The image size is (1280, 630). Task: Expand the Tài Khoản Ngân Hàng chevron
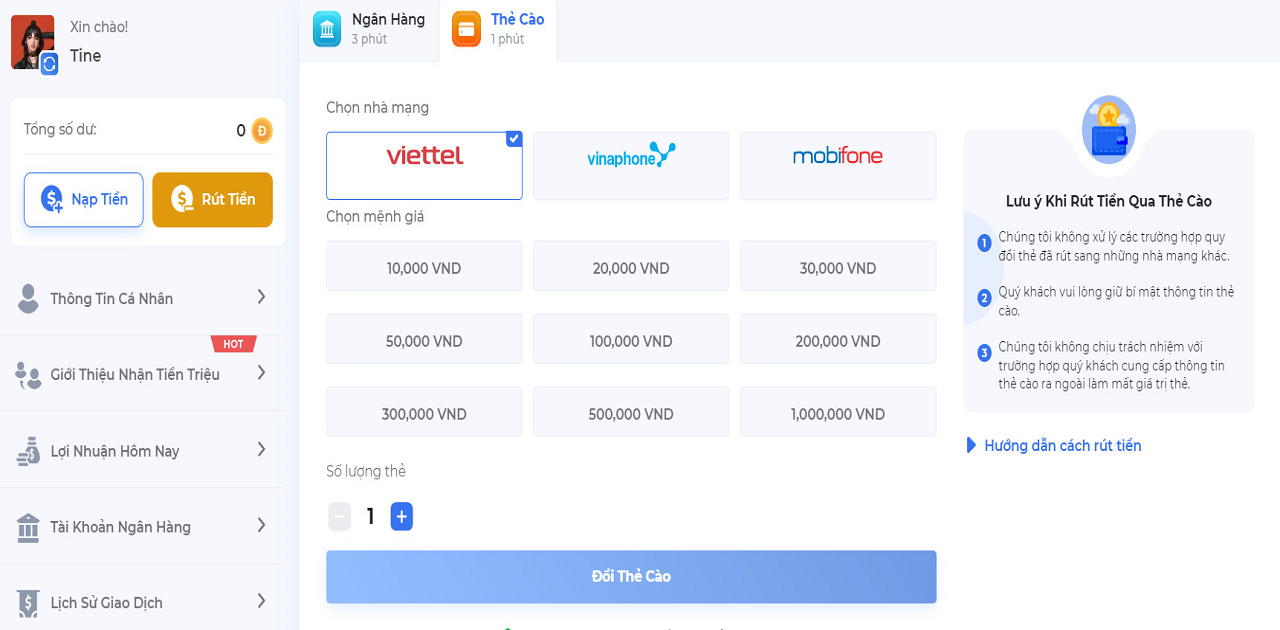point(261,526)
